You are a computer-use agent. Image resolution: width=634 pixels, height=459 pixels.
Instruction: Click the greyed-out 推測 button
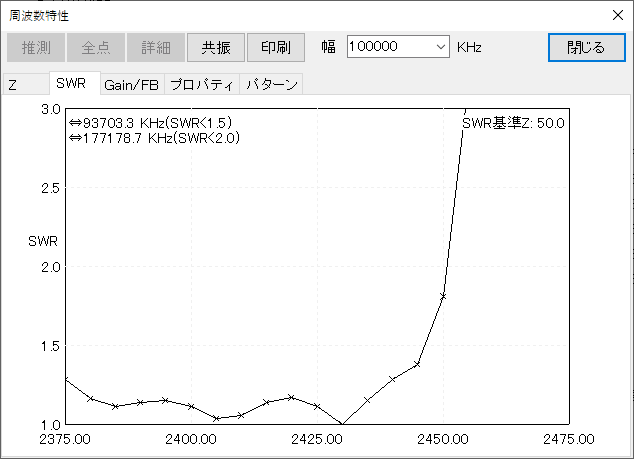tap(37, 47)
